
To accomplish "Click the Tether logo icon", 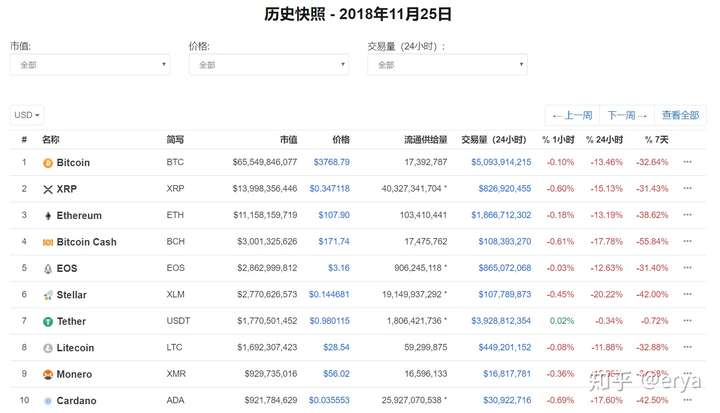I will coord(48,322).
